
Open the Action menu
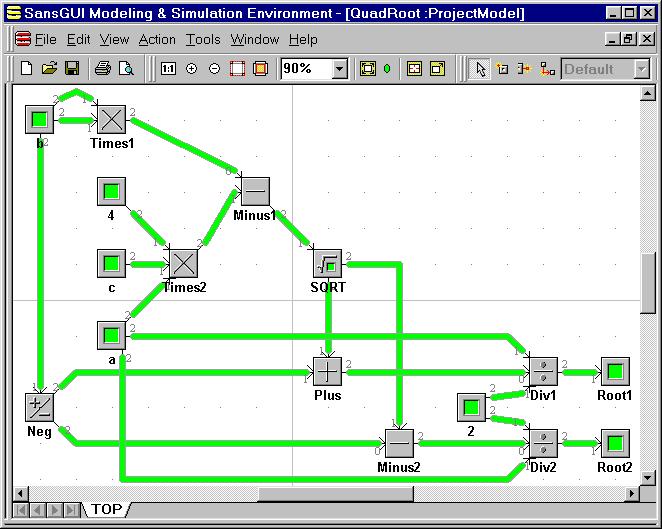(x=157, y=40)
